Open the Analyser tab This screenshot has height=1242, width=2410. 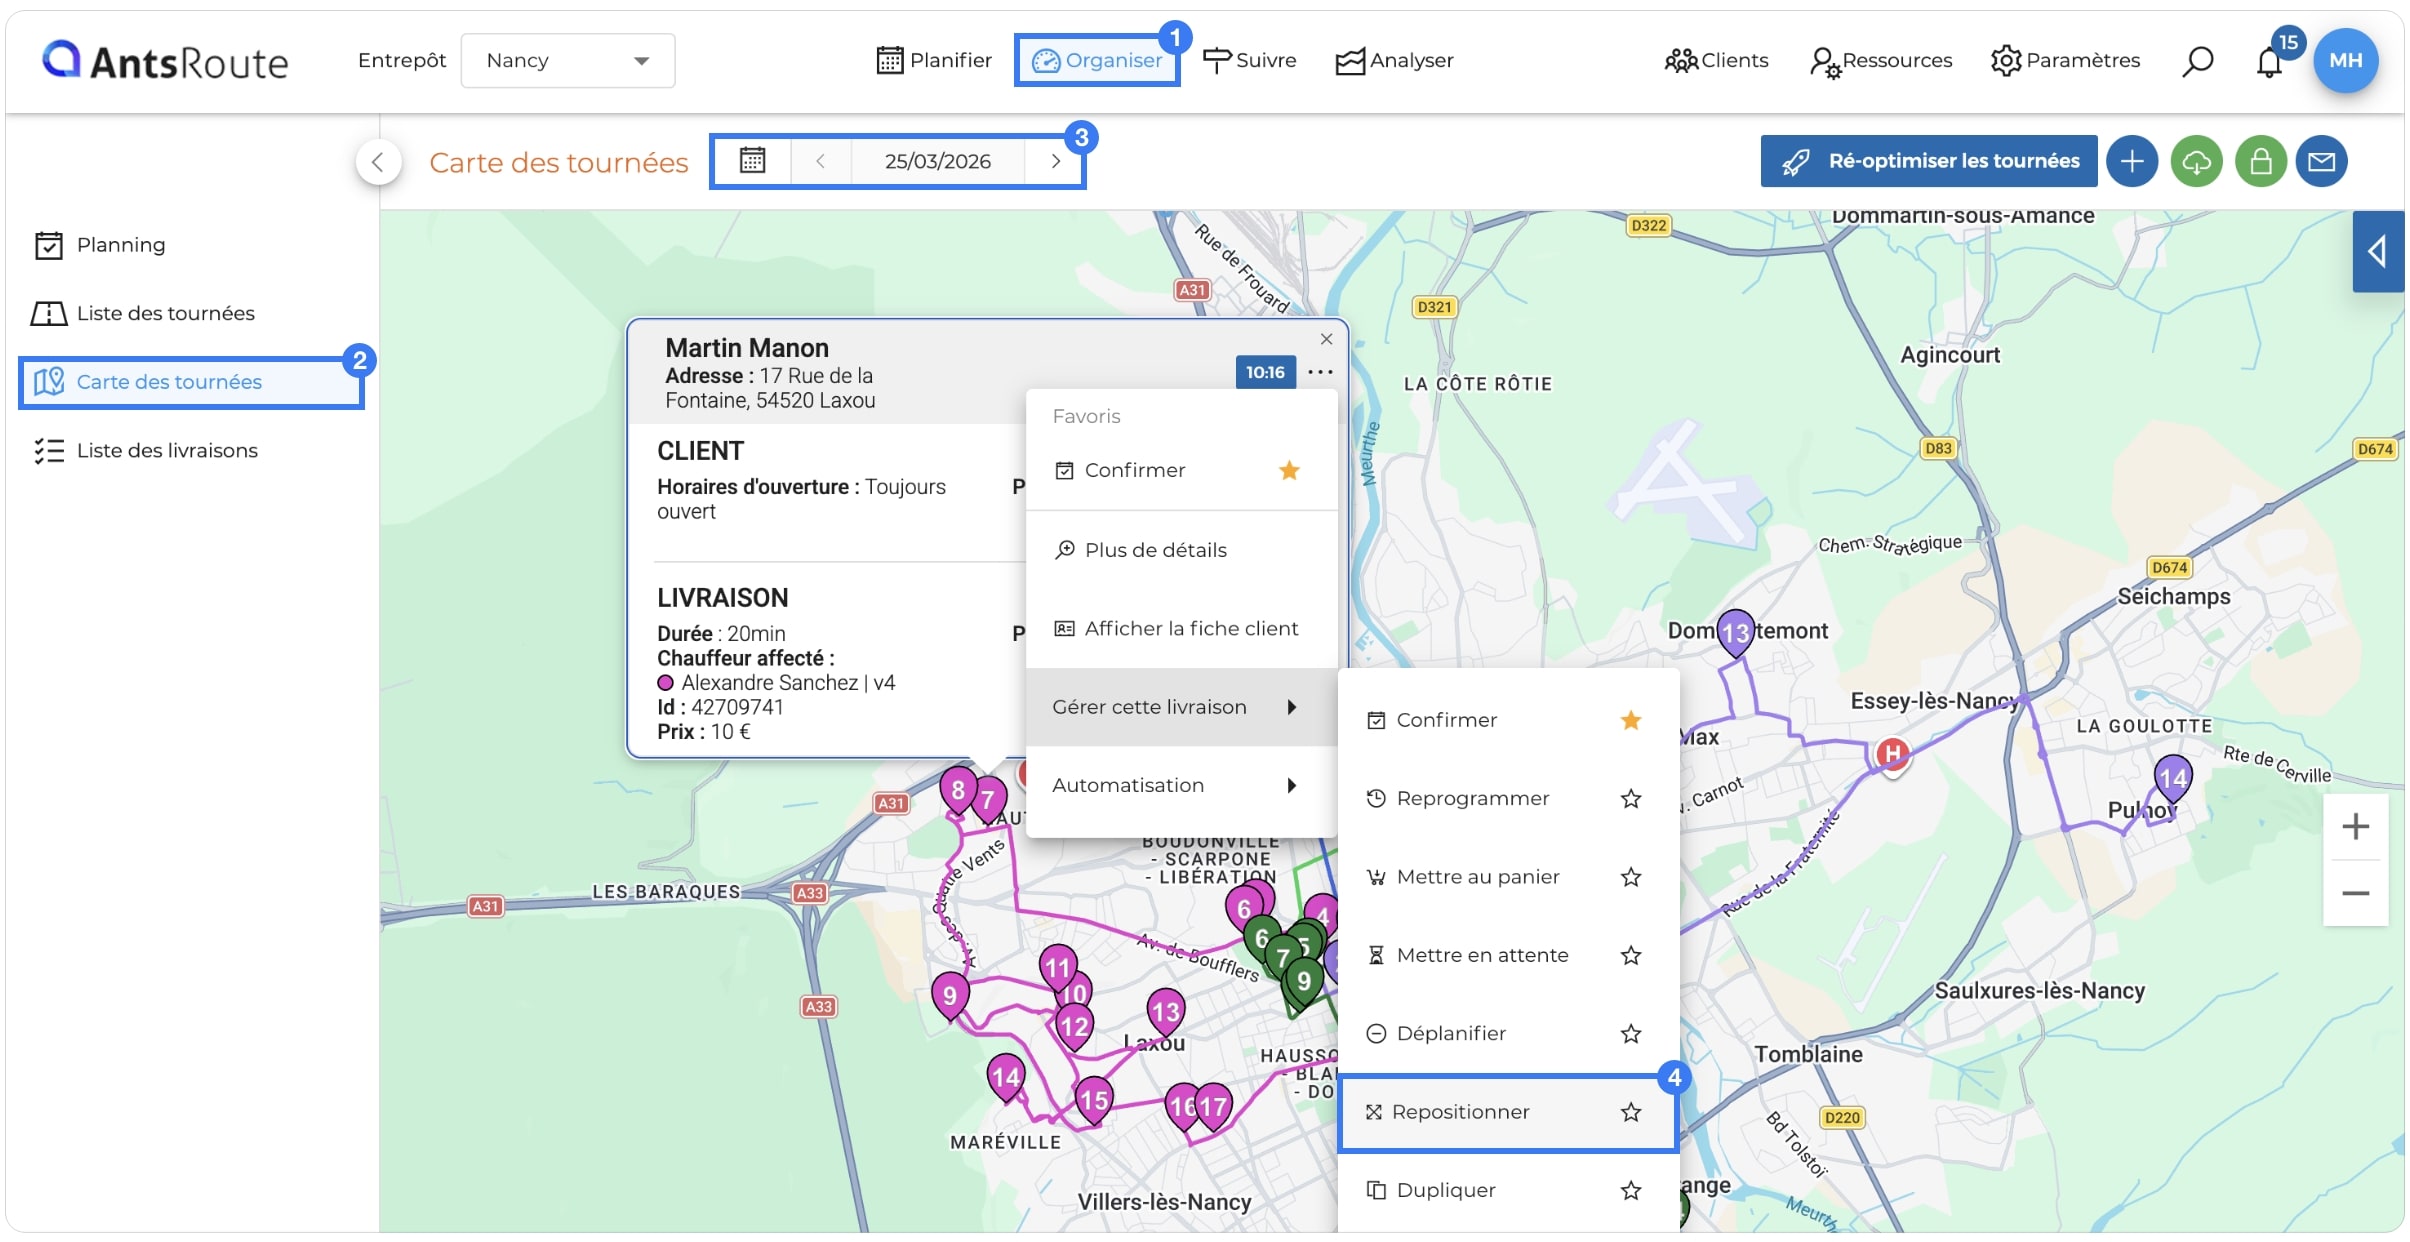1394,61
